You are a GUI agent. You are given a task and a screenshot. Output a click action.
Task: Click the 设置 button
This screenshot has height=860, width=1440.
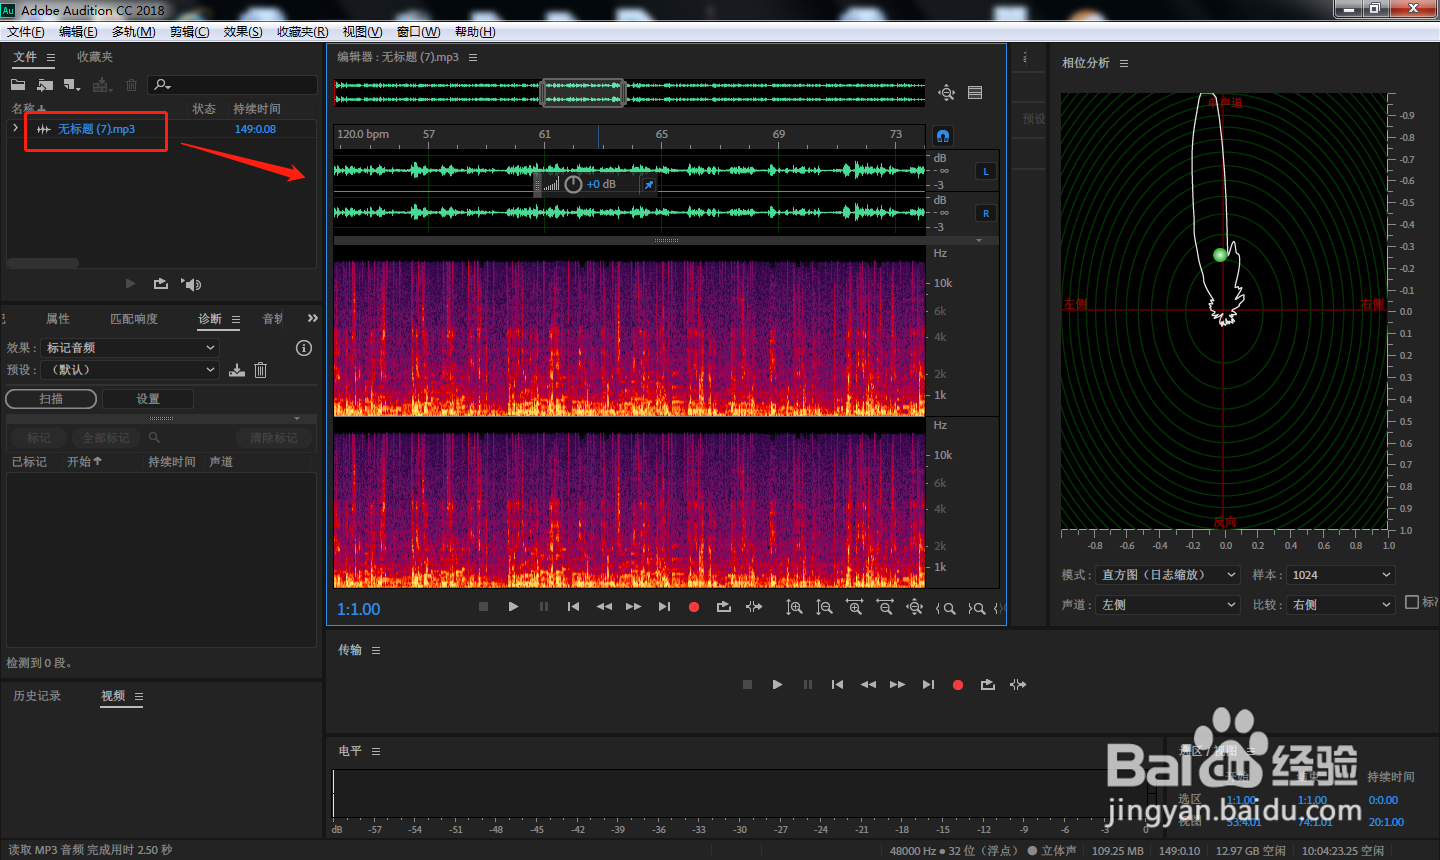[148, 398]
